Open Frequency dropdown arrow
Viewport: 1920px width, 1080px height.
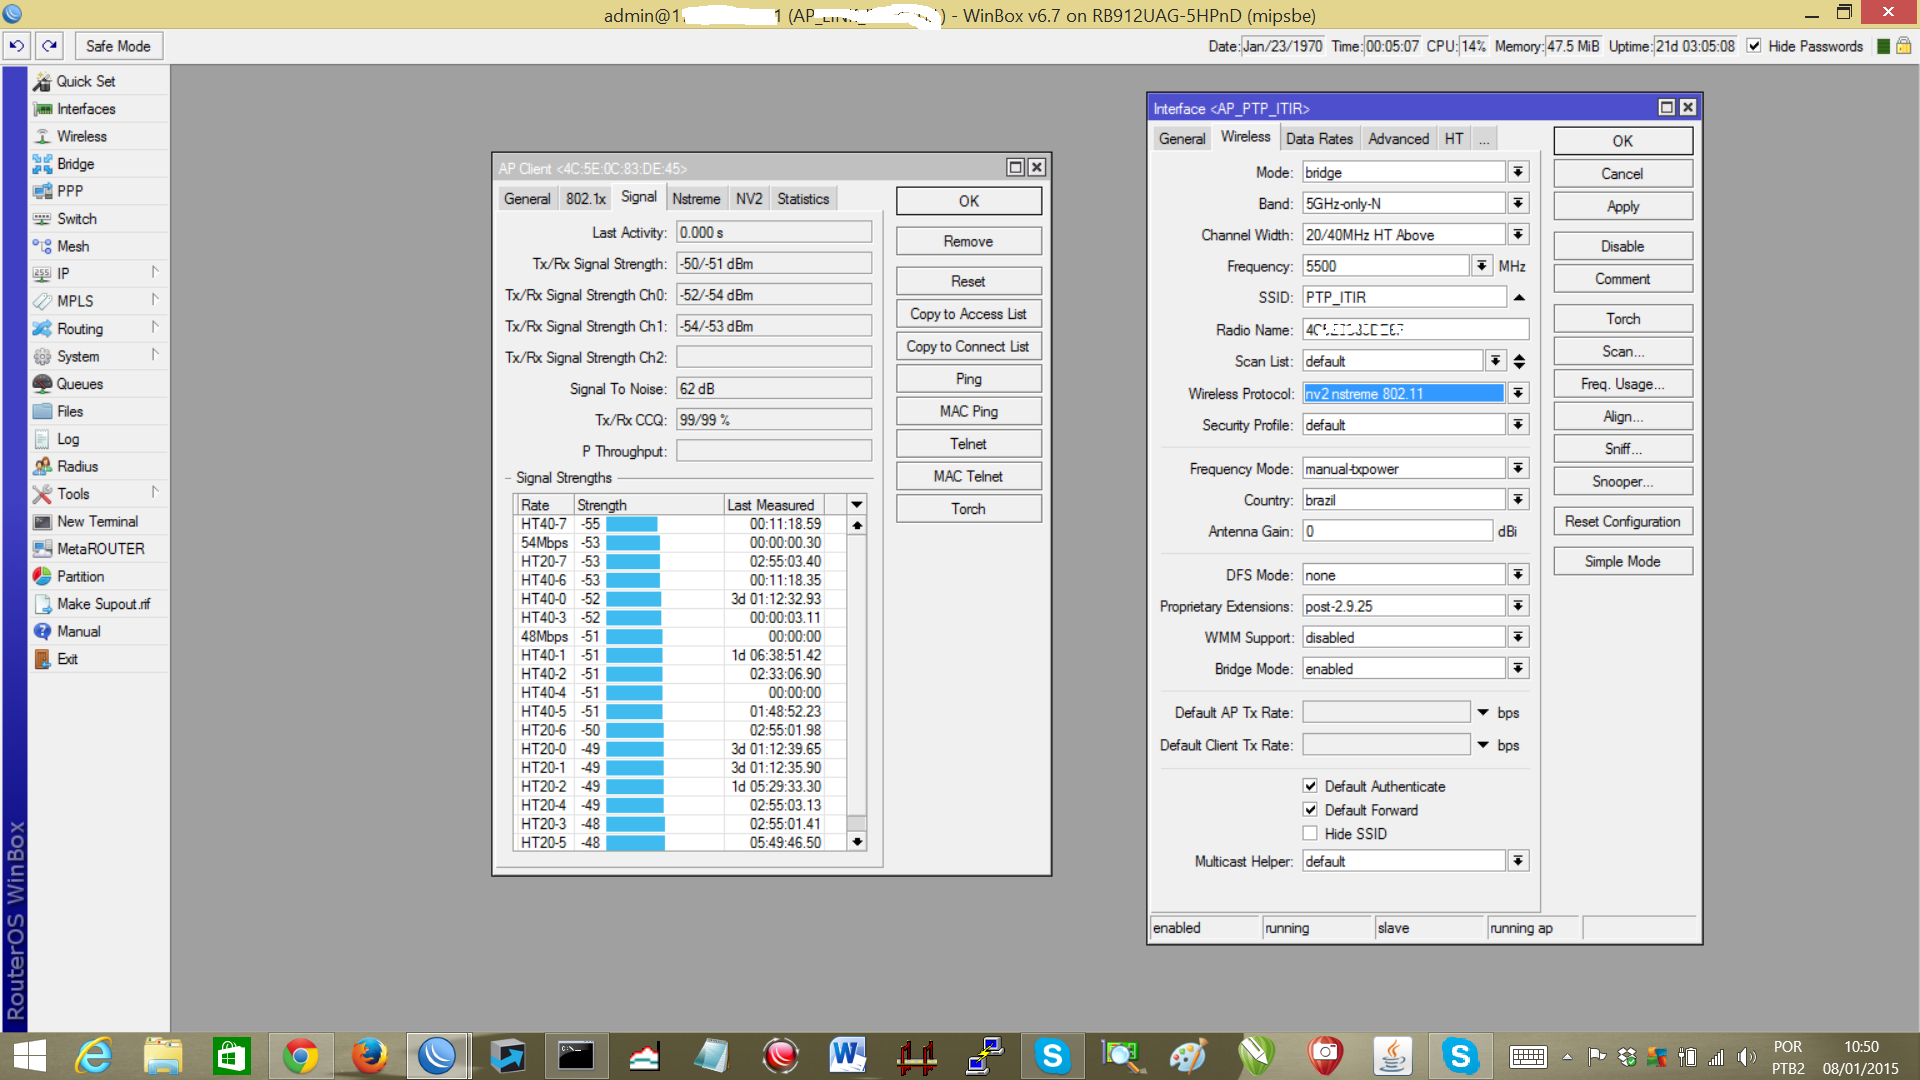point(1482,265)
